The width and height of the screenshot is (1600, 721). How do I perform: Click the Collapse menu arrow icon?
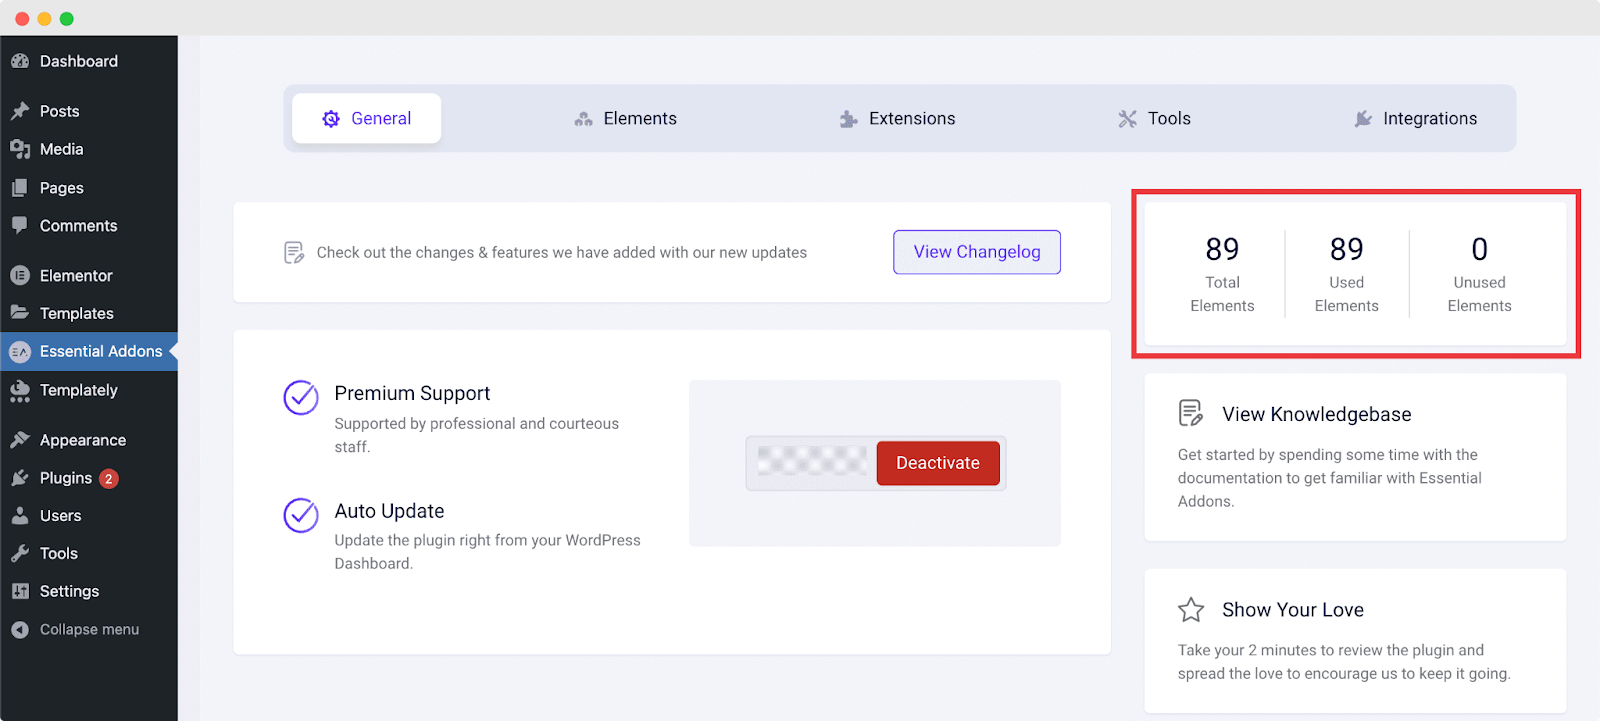(x=20, y=630)
